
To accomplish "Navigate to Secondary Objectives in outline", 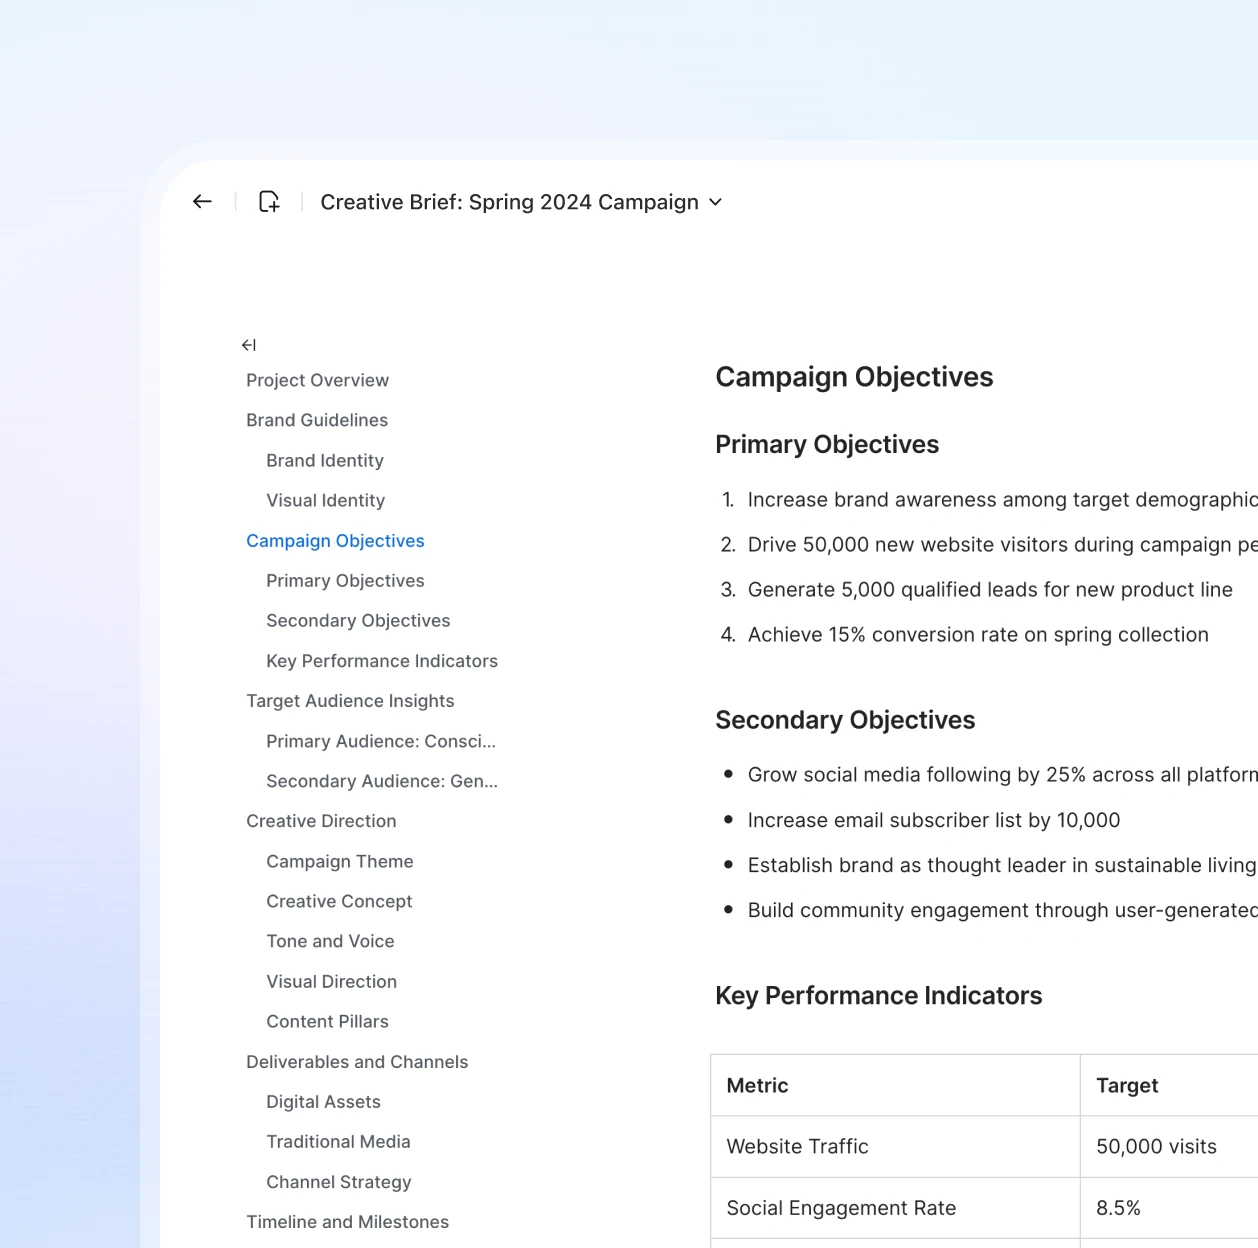I will coord(358,621).
